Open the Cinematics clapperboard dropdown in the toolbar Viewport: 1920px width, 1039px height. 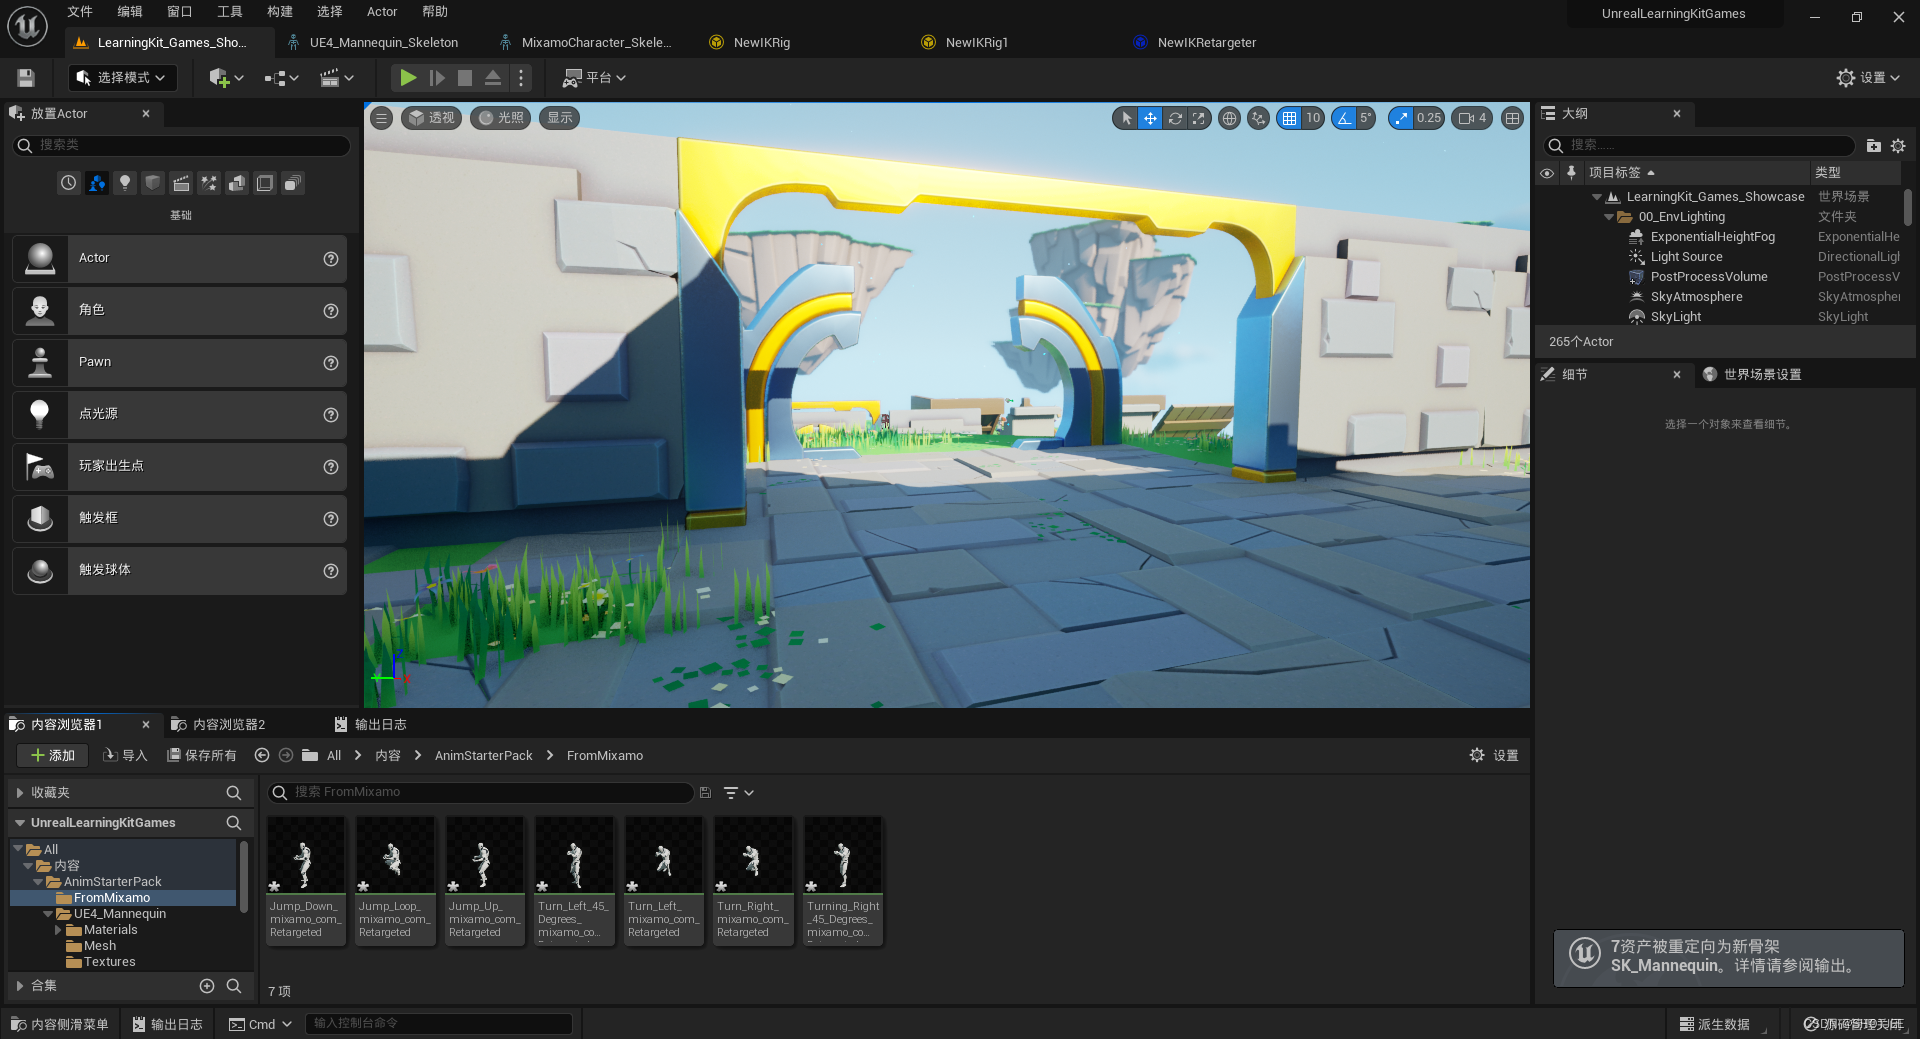[x=336, y=78]
